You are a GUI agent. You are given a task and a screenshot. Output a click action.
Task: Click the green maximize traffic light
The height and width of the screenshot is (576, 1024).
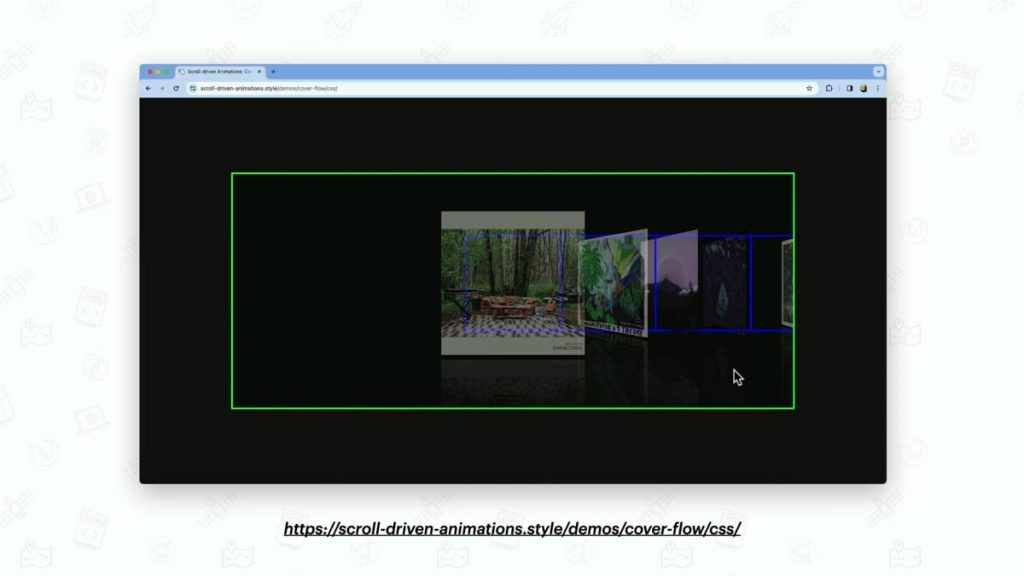tap(165, 71)
